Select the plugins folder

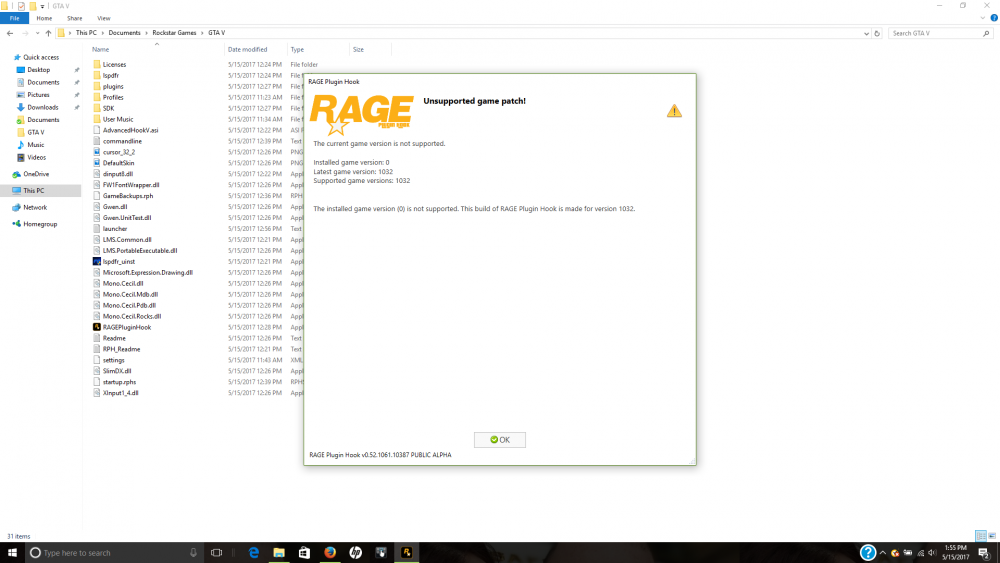click(x=113, y=86)
